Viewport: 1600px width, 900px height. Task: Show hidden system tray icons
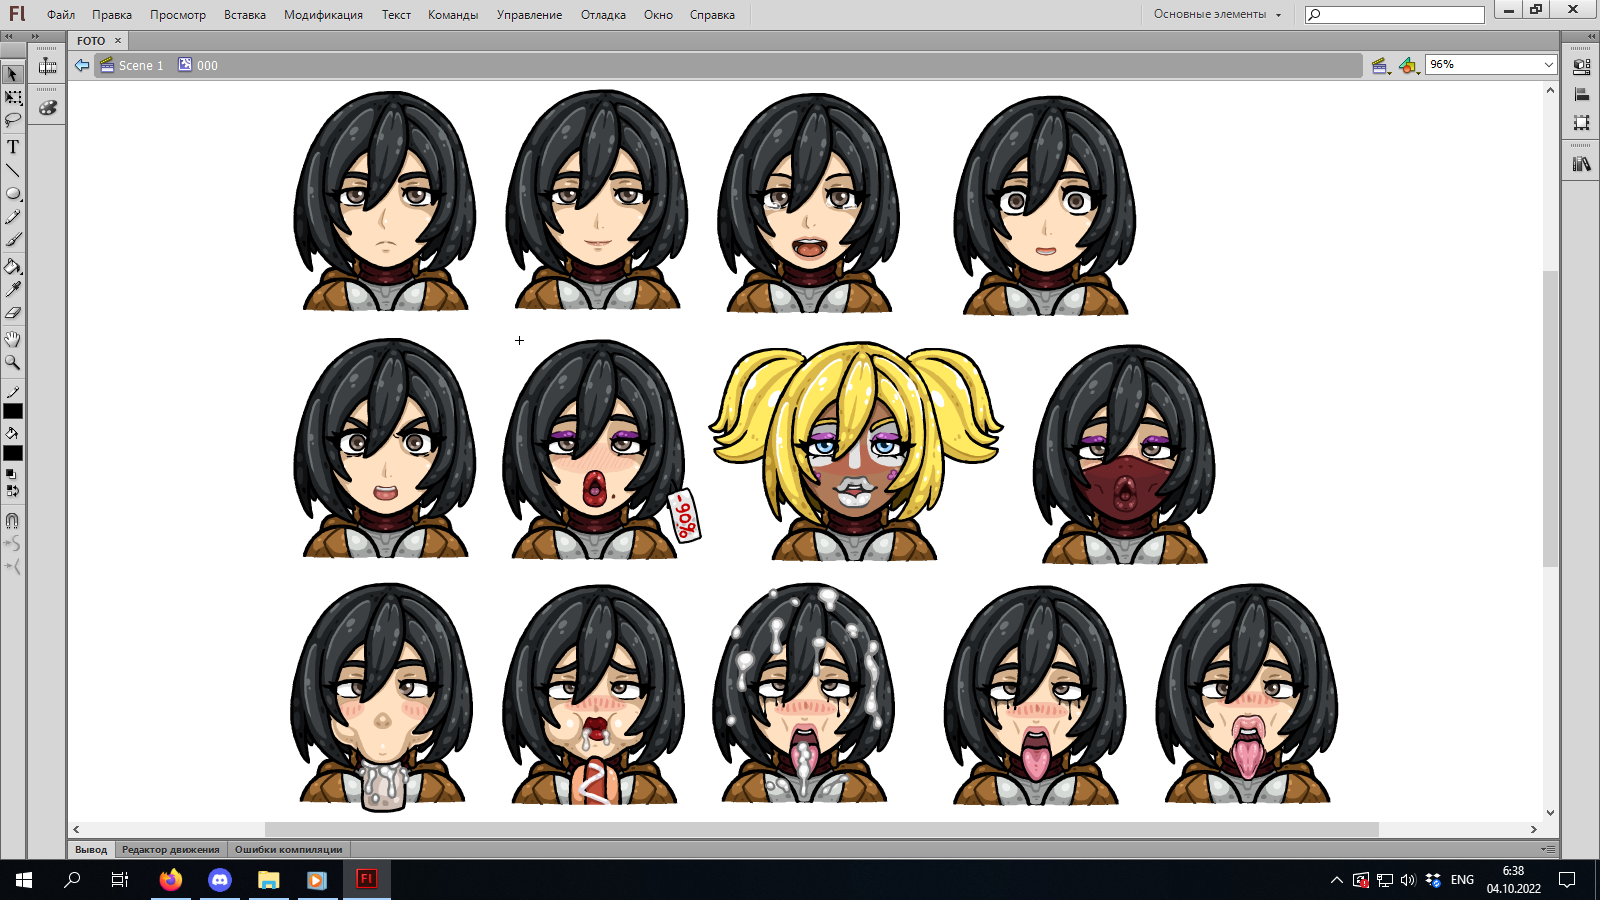click(1337, 880)
